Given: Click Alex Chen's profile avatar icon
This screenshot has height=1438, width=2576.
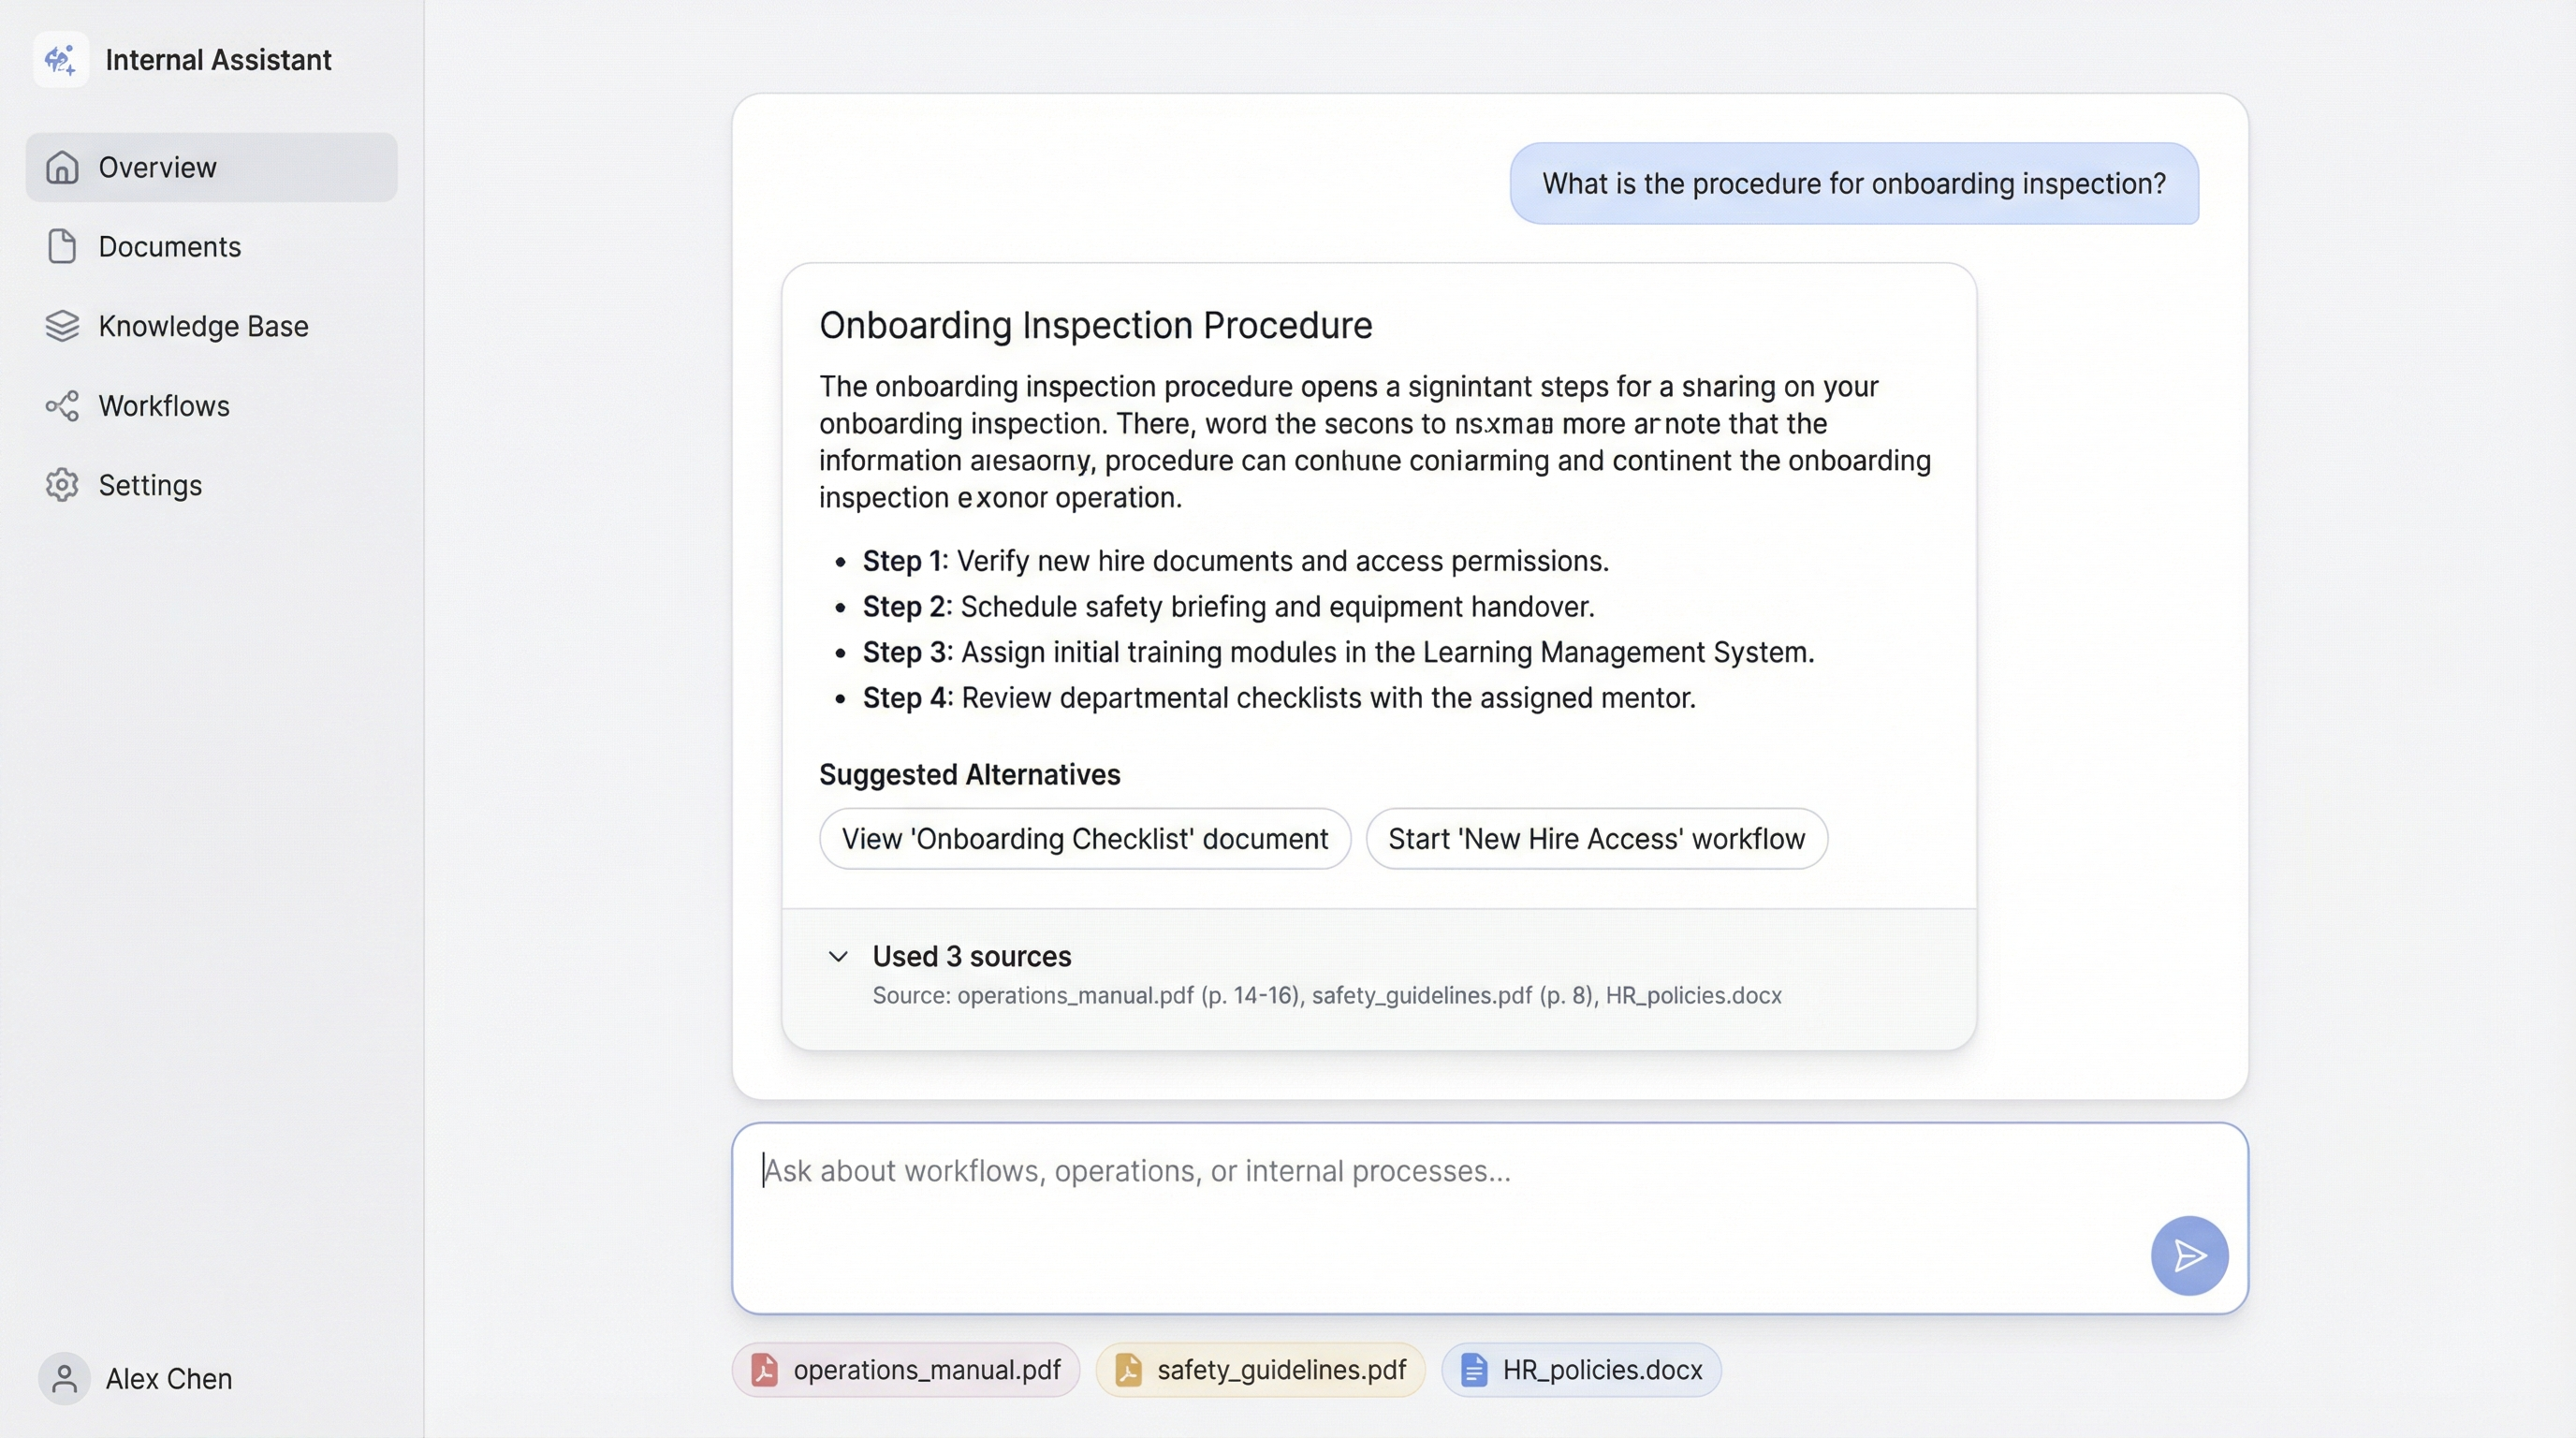Looking at the screenshot, I should 64,1379.
